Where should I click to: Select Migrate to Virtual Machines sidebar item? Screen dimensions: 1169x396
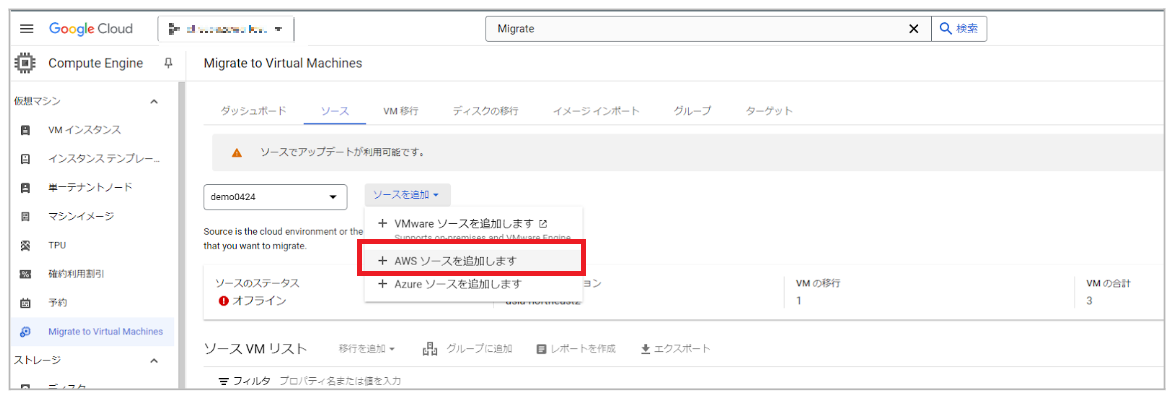(x=93, y=332)
